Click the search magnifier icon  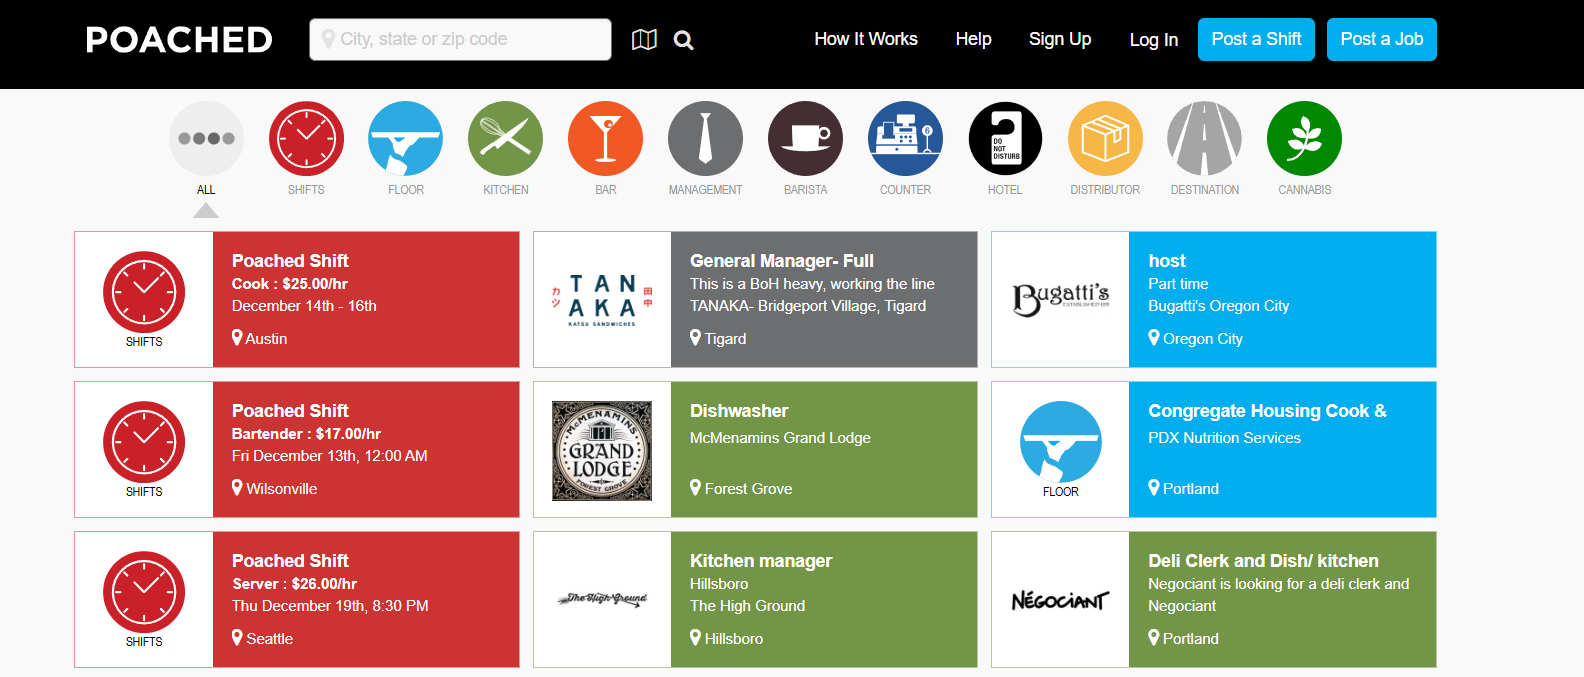click(684, 40)
